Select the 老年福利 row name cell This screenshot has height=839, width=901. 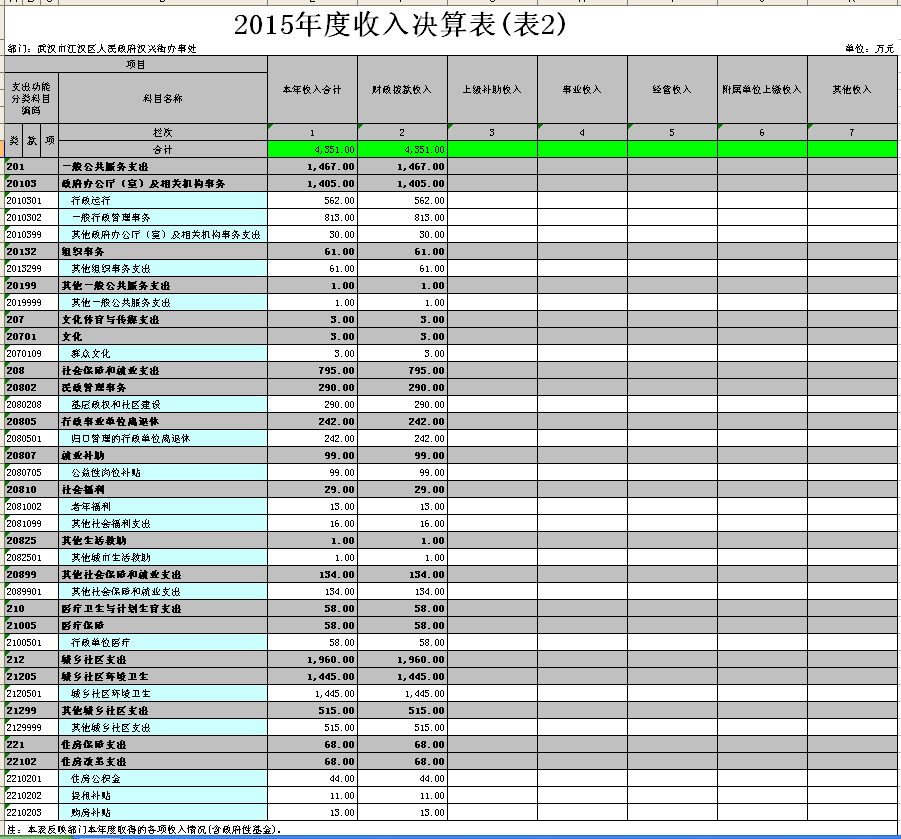163,506
